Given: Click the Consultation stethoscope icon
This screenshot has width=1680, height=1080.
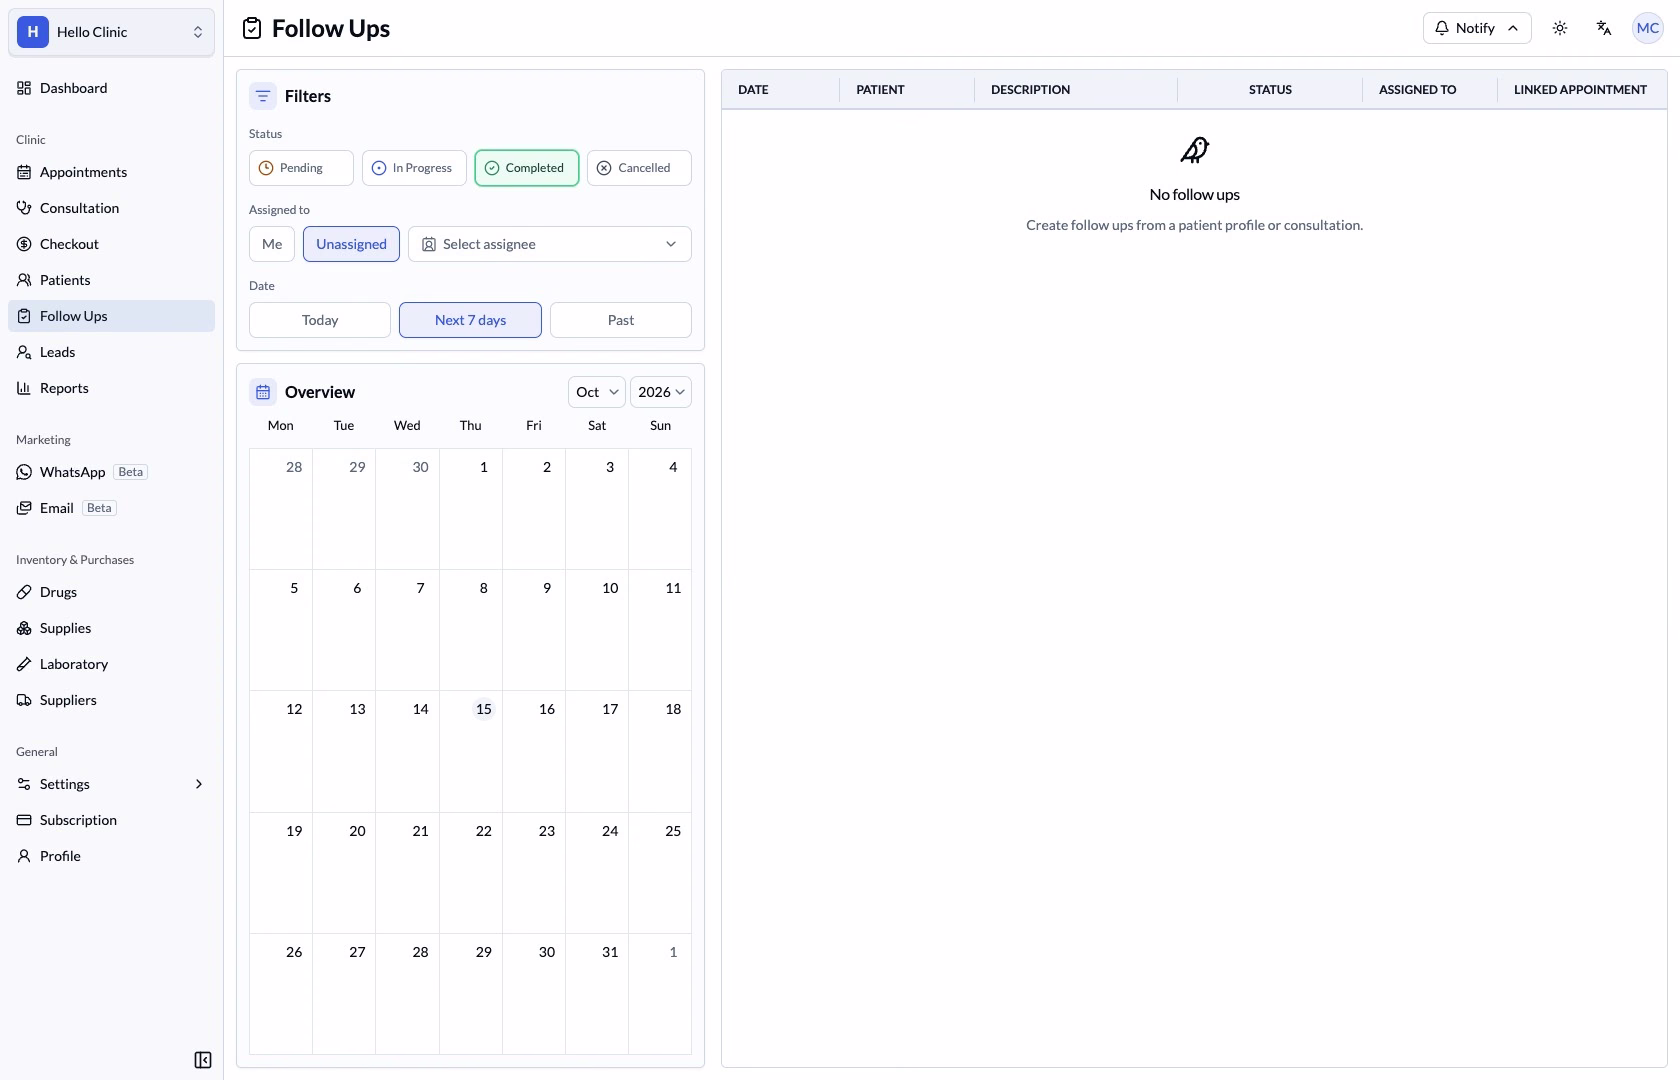Looking at the screenshot, I should pyautogui.click(x=24, y=208).
